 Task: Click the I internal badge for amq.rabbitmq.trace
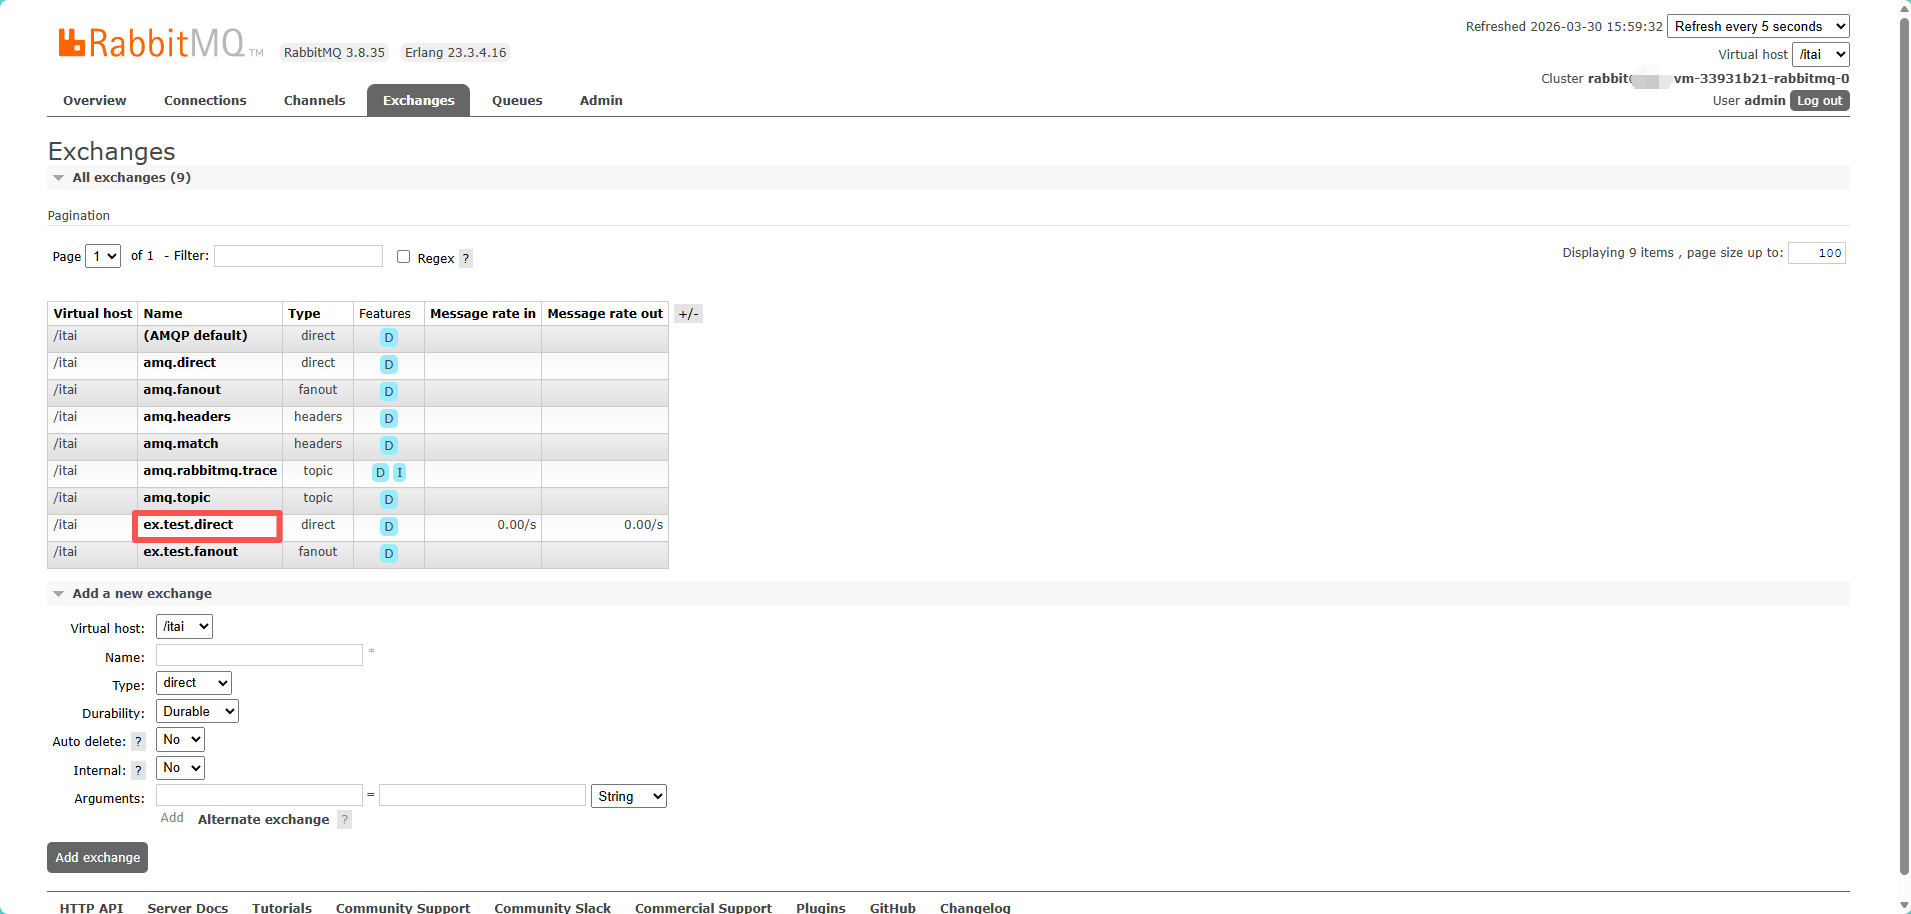tap(399, 472)
